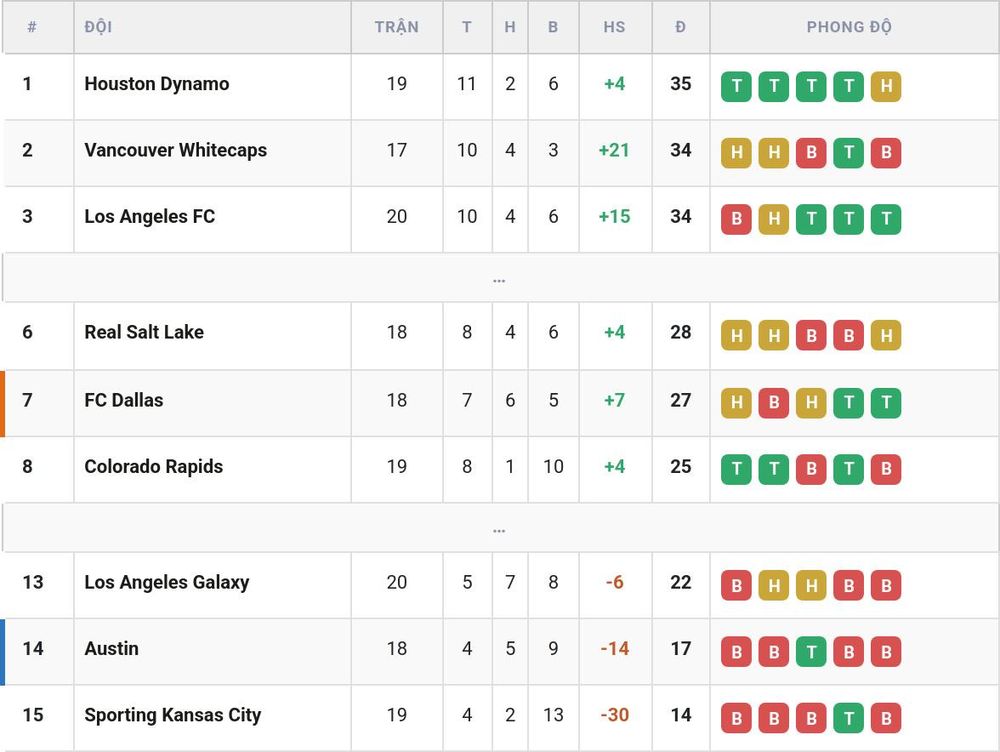The height and width of the screenshot is (752, 1000).
Task: Click Real Salt Lake's last yellow H badge
Action: point(886,335)
